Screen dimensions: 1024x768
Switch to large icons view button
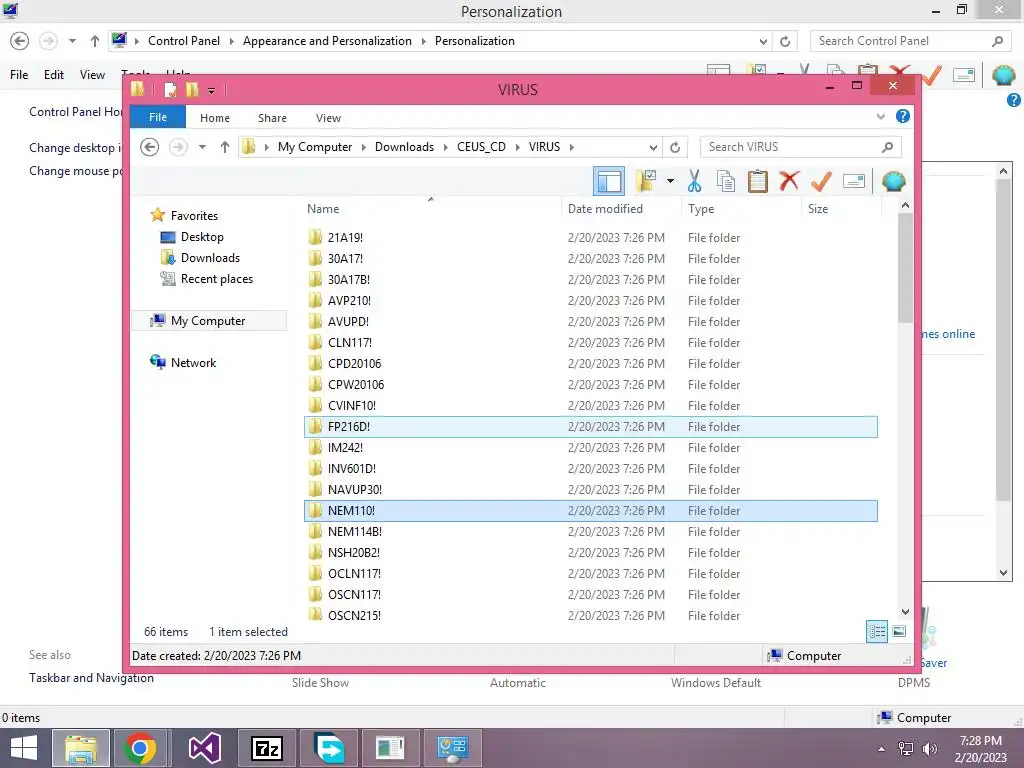[x=899, y=632]
